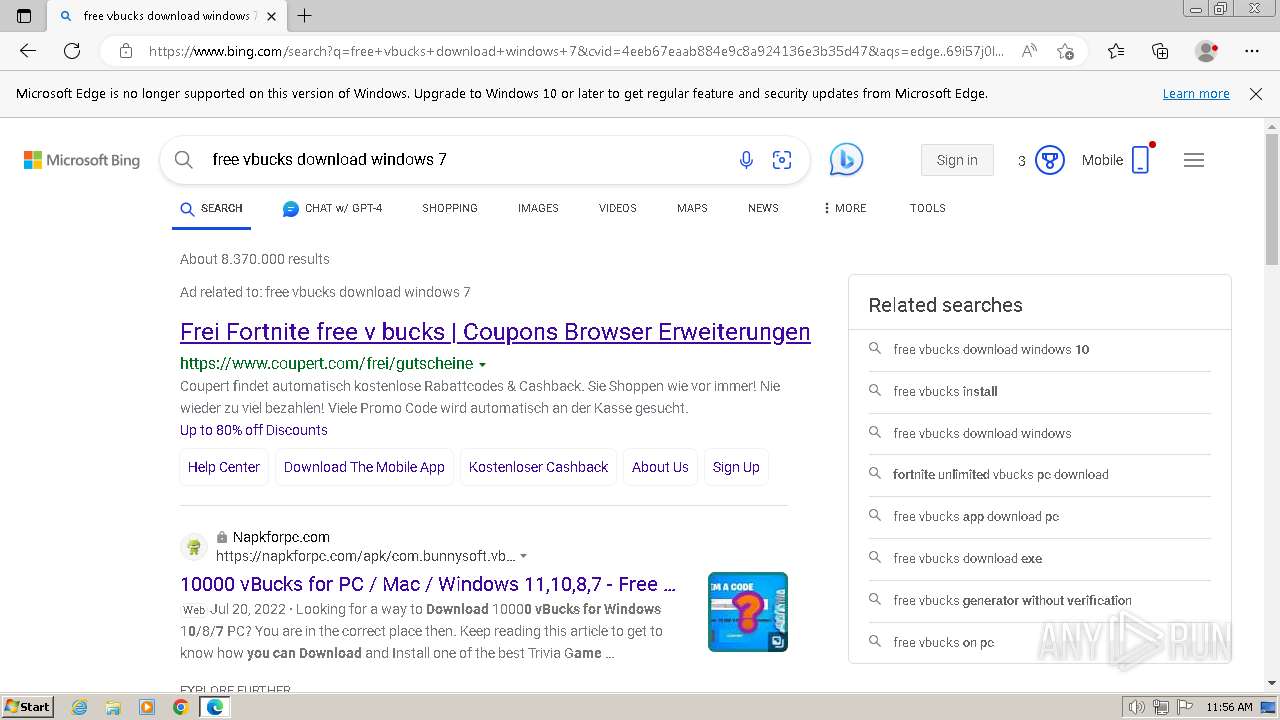Add this page to favorites

pyautogui.click(x=1065, y=51)
